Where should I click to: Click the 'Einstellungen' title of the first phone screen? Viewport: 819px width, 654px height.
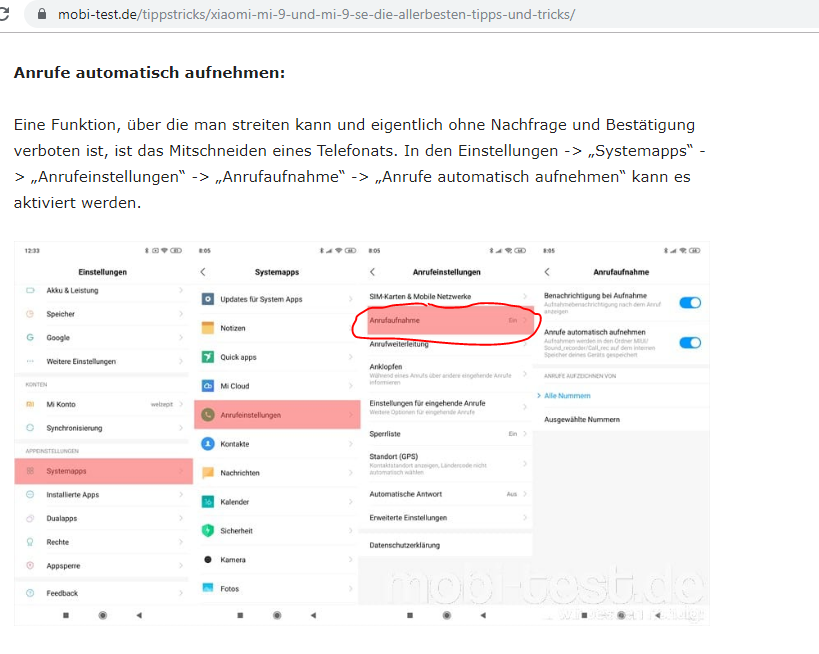(x=102, y=272)
